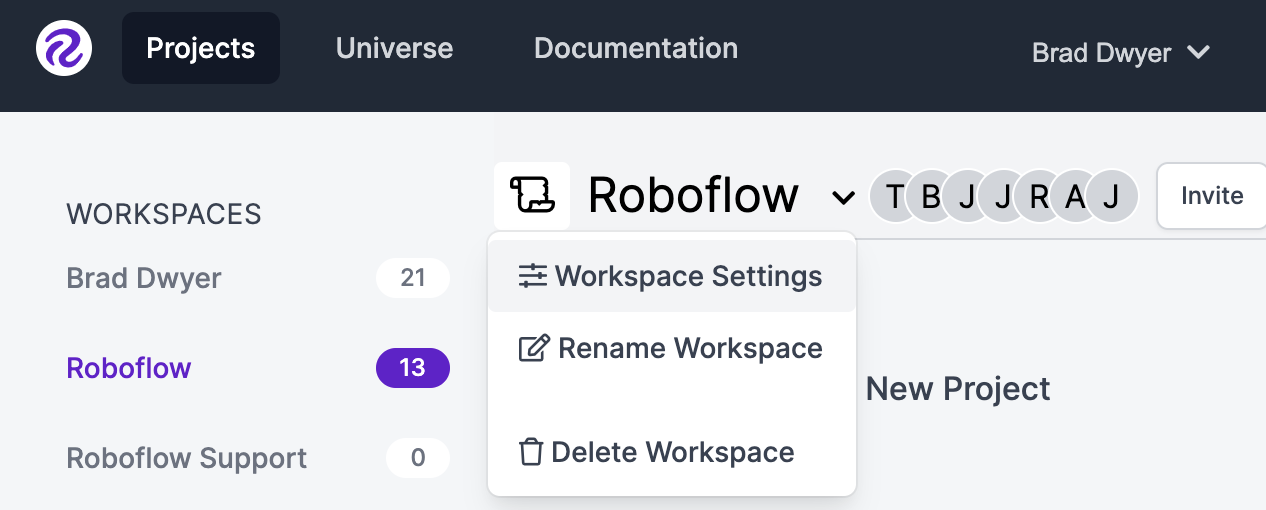Viewport: 1266px width, 510px height.
Task: Click the trash icon for Delete Workspace
Action: (531, 452)
